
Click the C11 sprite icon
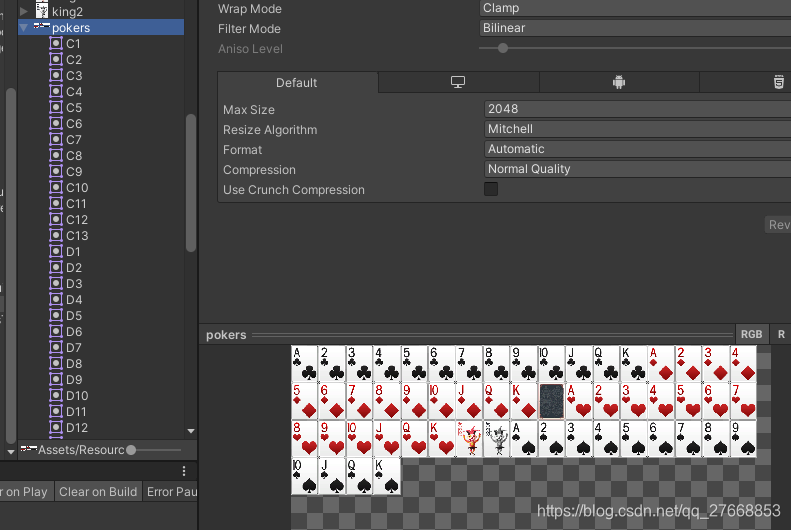(56, 203)
